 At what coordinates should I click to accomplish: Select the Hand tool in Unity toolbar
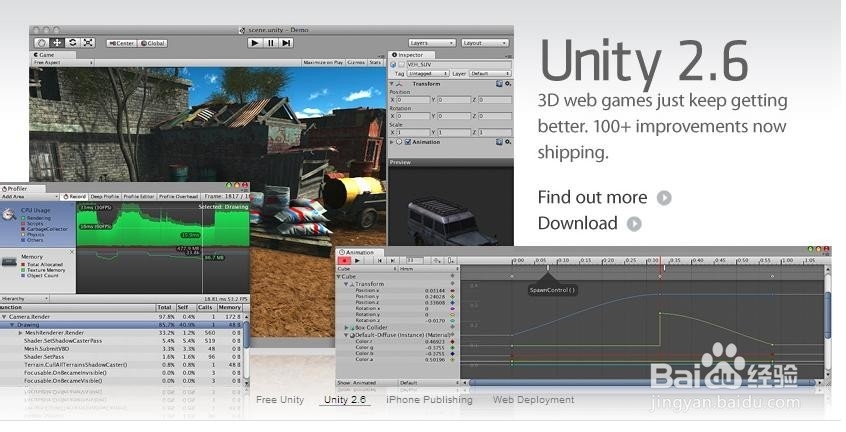[x=41, y=43]
